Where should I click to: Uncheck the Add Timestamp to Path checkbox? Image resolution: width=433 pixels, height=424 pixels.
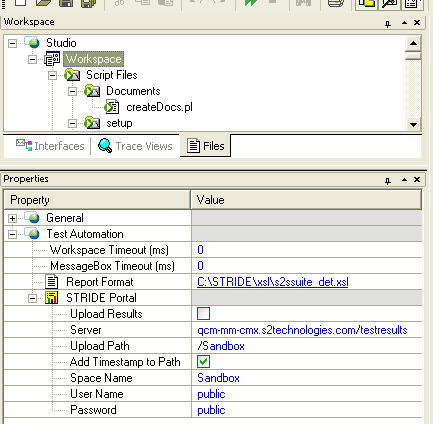203,362
